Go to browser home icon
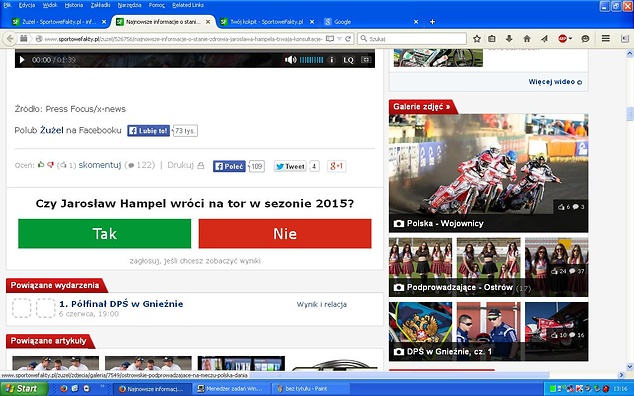634x396 pixels. click(526, 39)
